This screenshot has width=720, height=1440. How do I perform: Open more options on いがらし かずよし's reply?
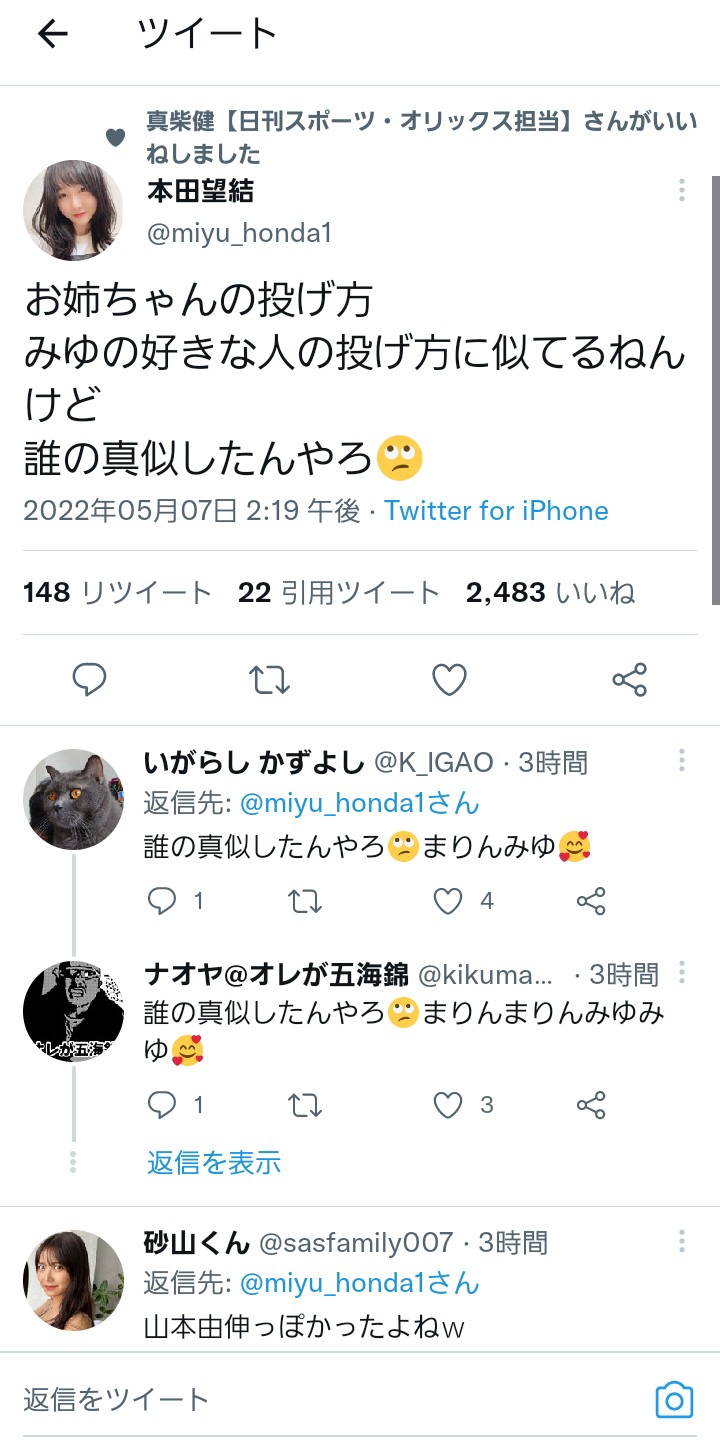coord(681,761)
